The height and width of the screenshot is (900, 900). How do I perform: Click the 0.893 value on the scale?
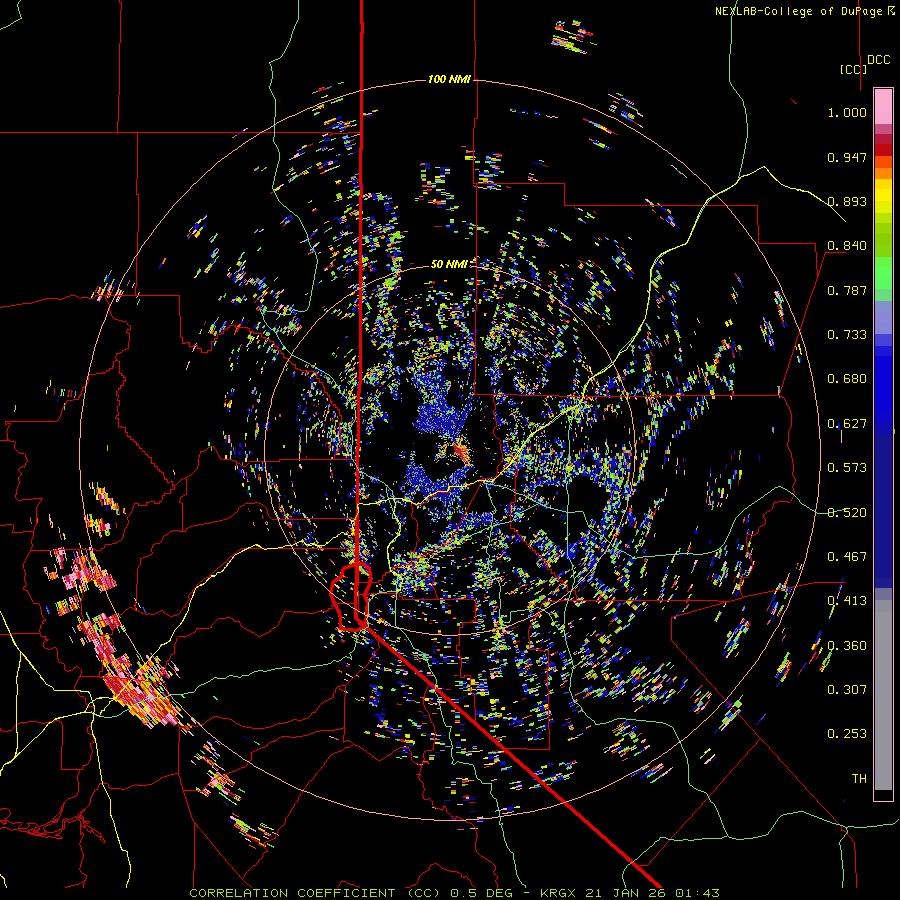pyautogui.click(x=847, y=201)
